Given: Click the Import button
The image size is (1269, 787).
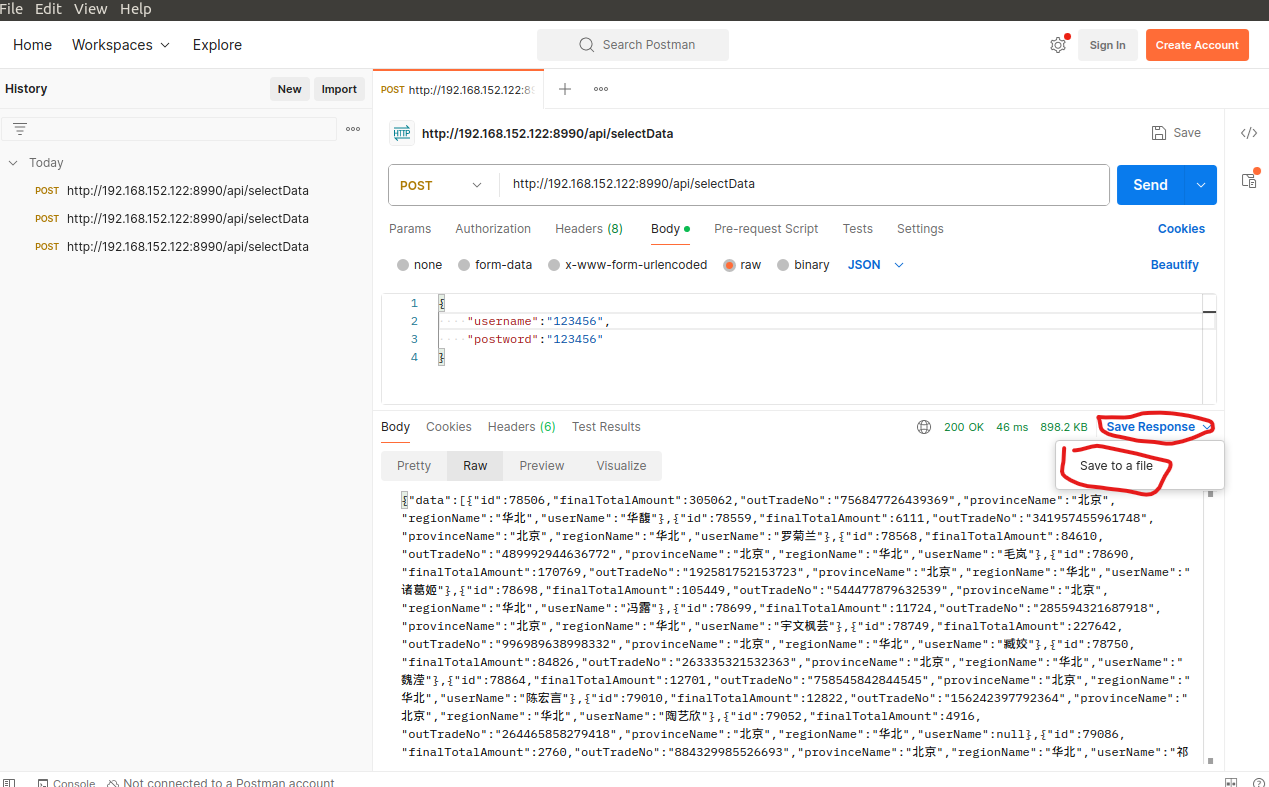Looking at the screenshot, I should click(x=339, y=89).
